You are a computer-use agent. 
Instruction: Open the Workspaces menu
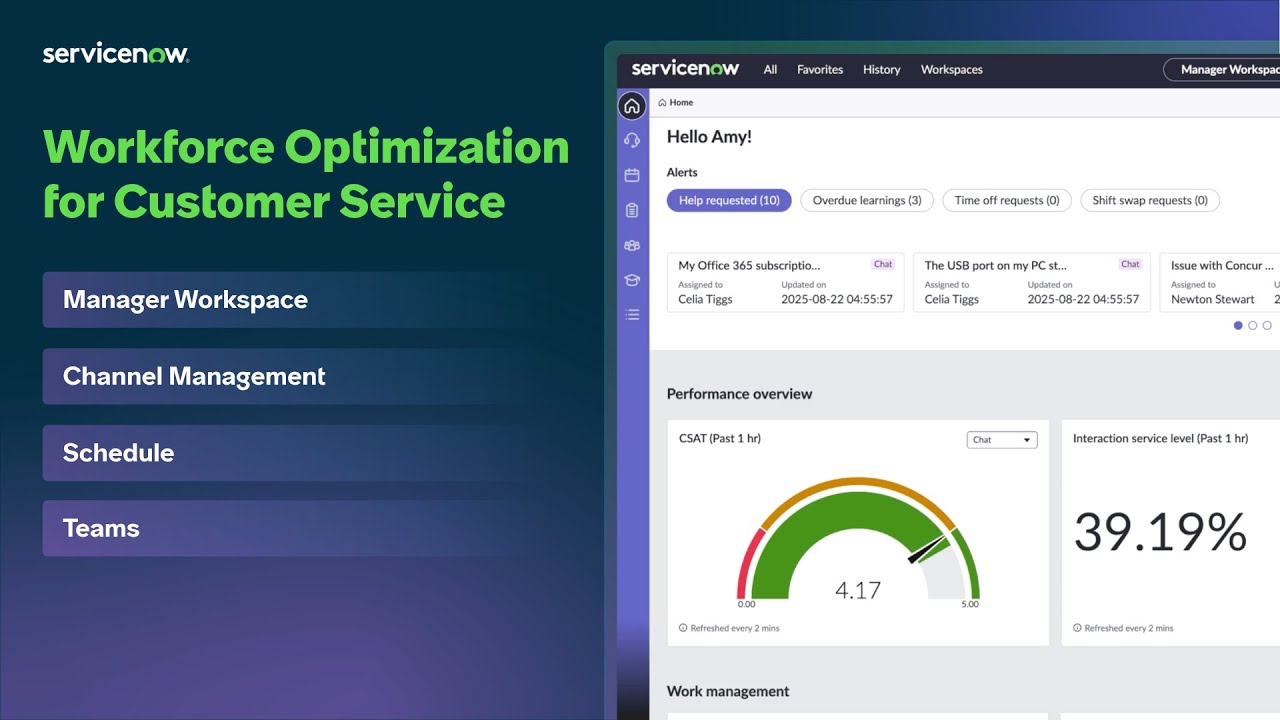(951, 69)
